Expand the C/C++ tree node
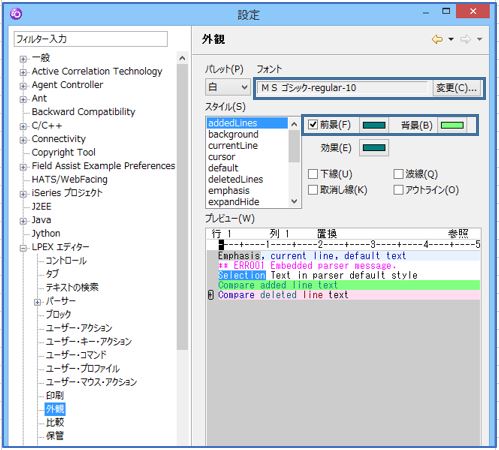The image size is (499, 450). coord(23,126)
